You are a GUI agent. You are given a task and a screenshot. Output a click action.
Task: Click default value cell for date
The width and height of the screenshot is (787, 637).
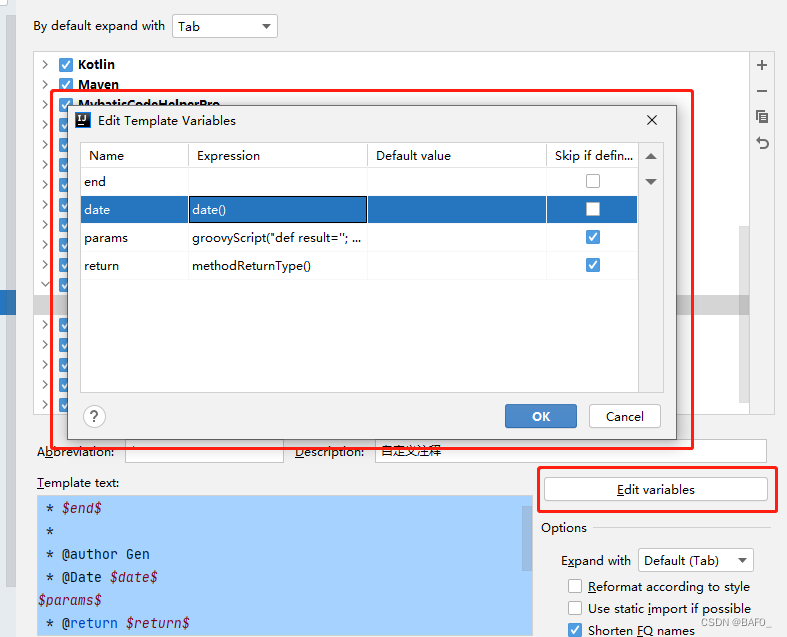pos(457,209)
